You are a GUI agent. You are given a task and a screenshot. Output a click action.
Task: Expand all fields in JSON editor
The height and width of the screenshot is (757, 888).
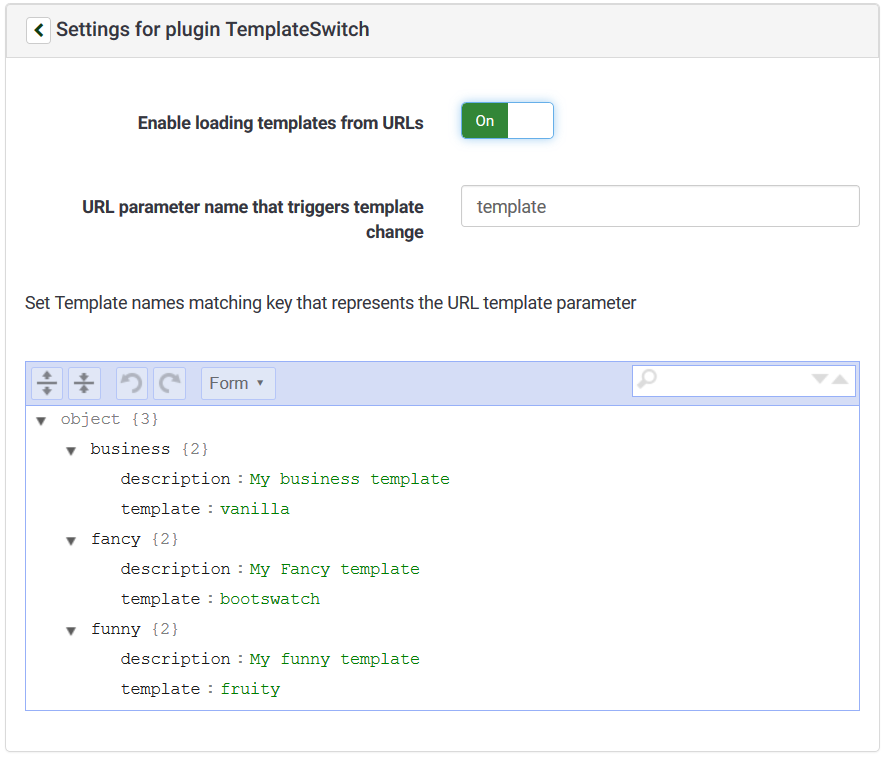(x=47, y=383)
